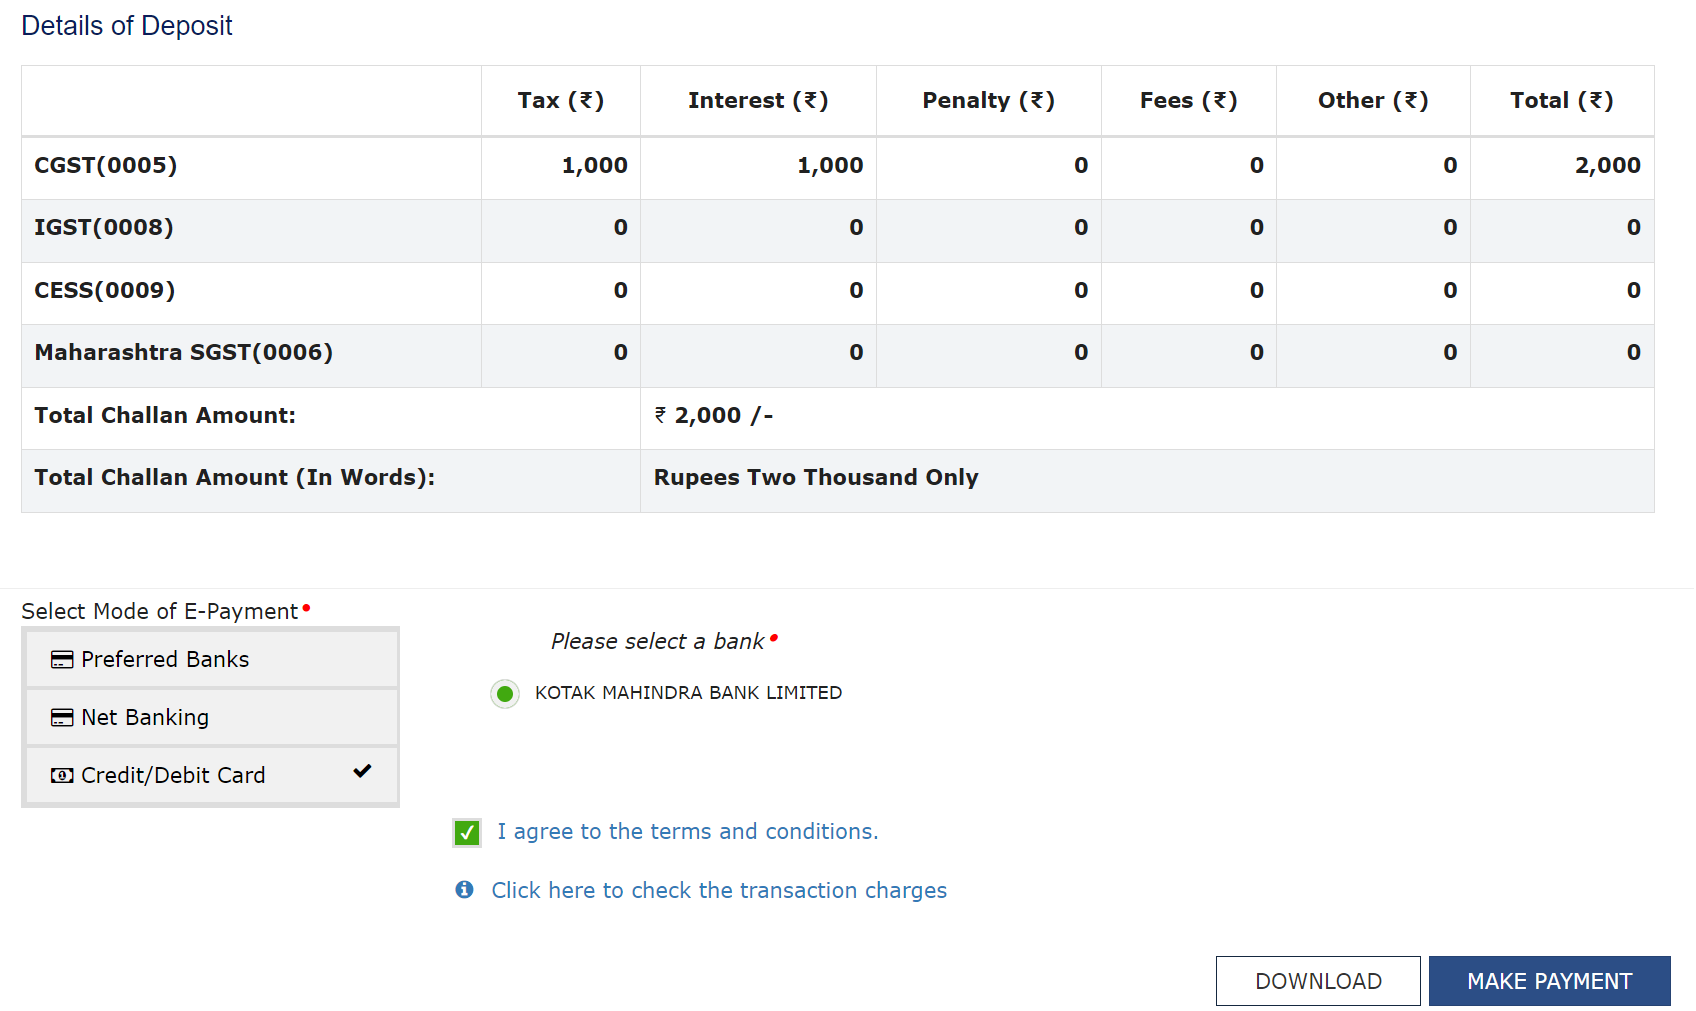1696x1011 pixels.
Task: Click the KOTAK MAHINDRA BANK LIMITED label
Action: (x=688, y=693)
